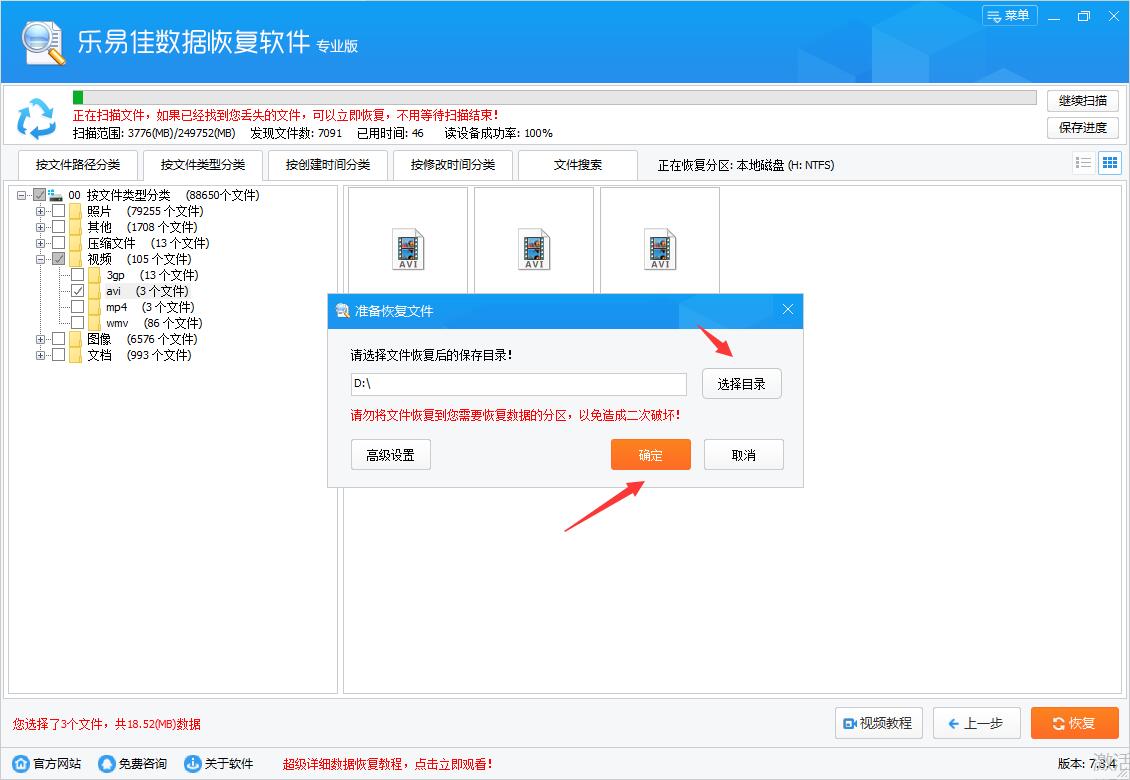Click the 官方网站 home icon

21,764
